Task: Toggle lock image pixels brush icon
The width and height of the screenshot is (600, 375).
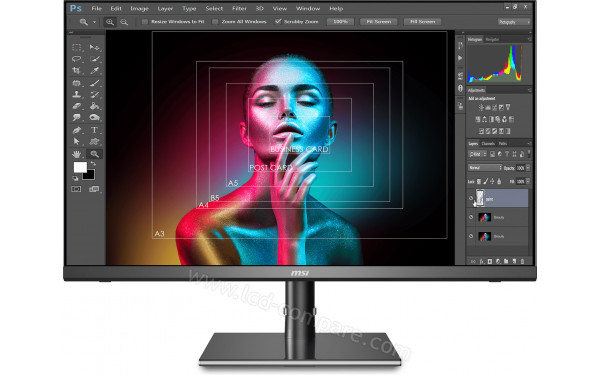Action: (486, 181)
